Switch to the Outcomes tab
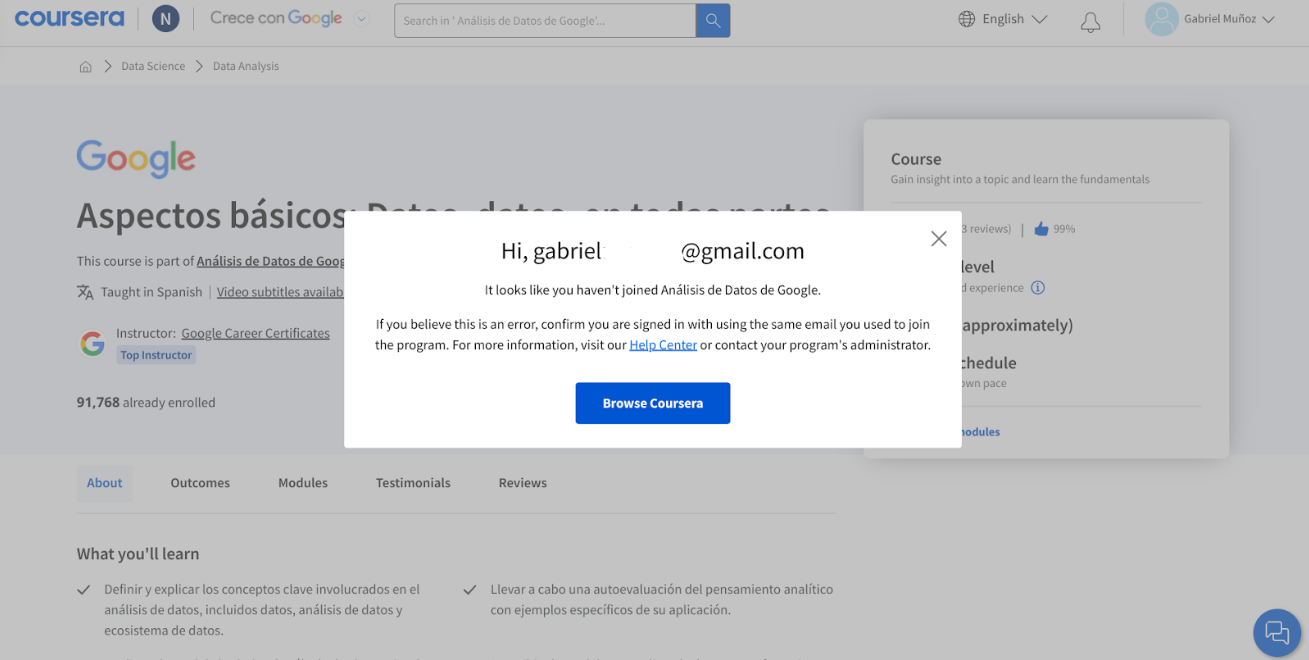The height and width of the screenshot is (660, 1309). click(200, 483)
